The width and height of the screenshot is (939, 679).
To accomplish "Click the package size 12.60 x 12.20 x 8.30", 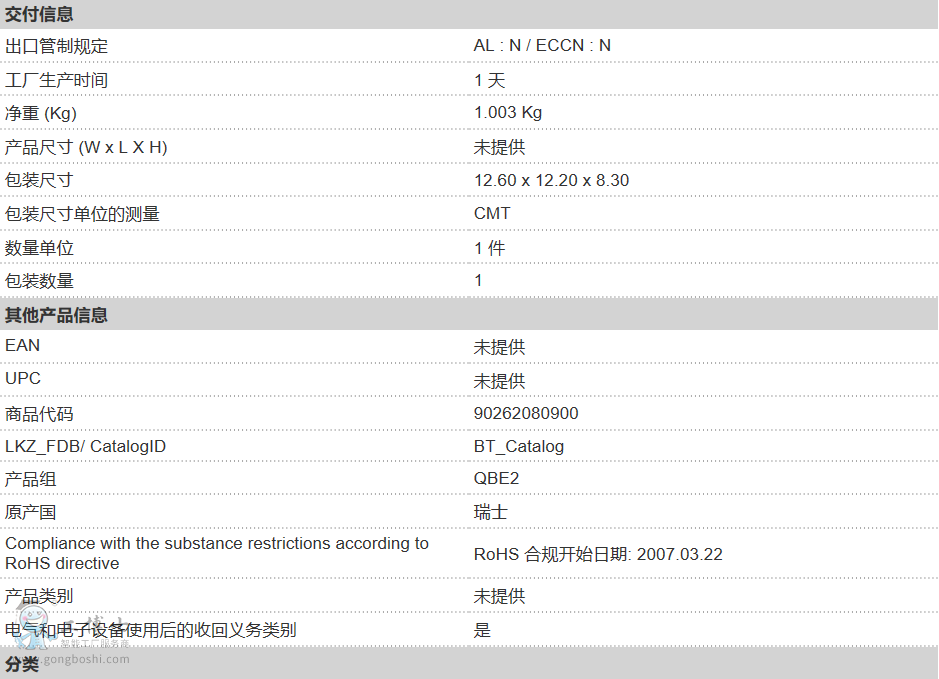I will click(551, 181).
